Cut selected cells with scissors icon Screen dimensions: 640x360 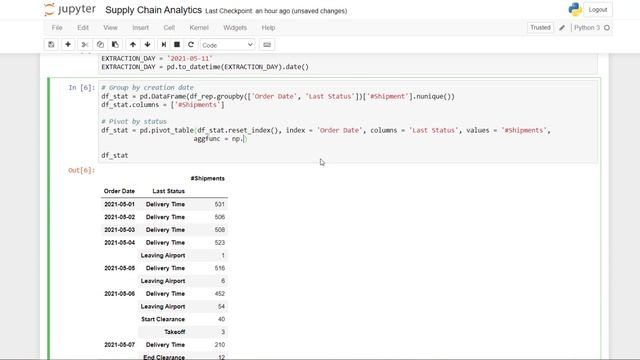pos(85,44)
